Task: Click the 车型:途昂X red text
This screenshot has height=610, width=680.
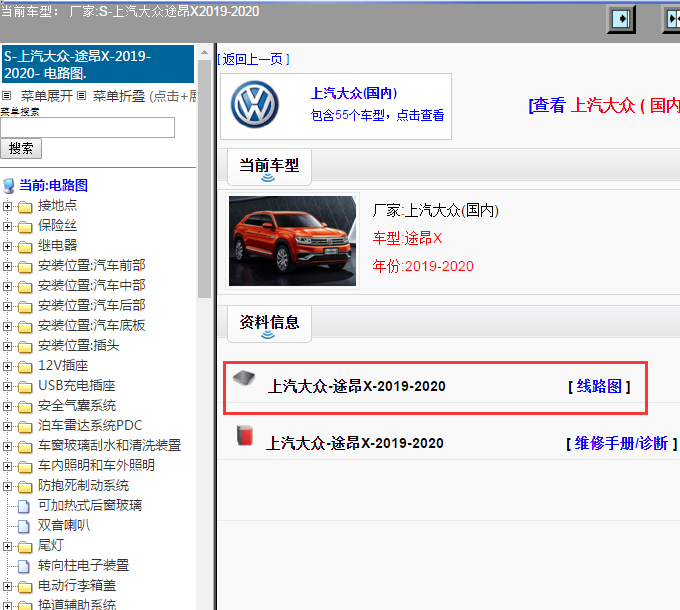Action: pyautogui.click(x=407, y=238)
